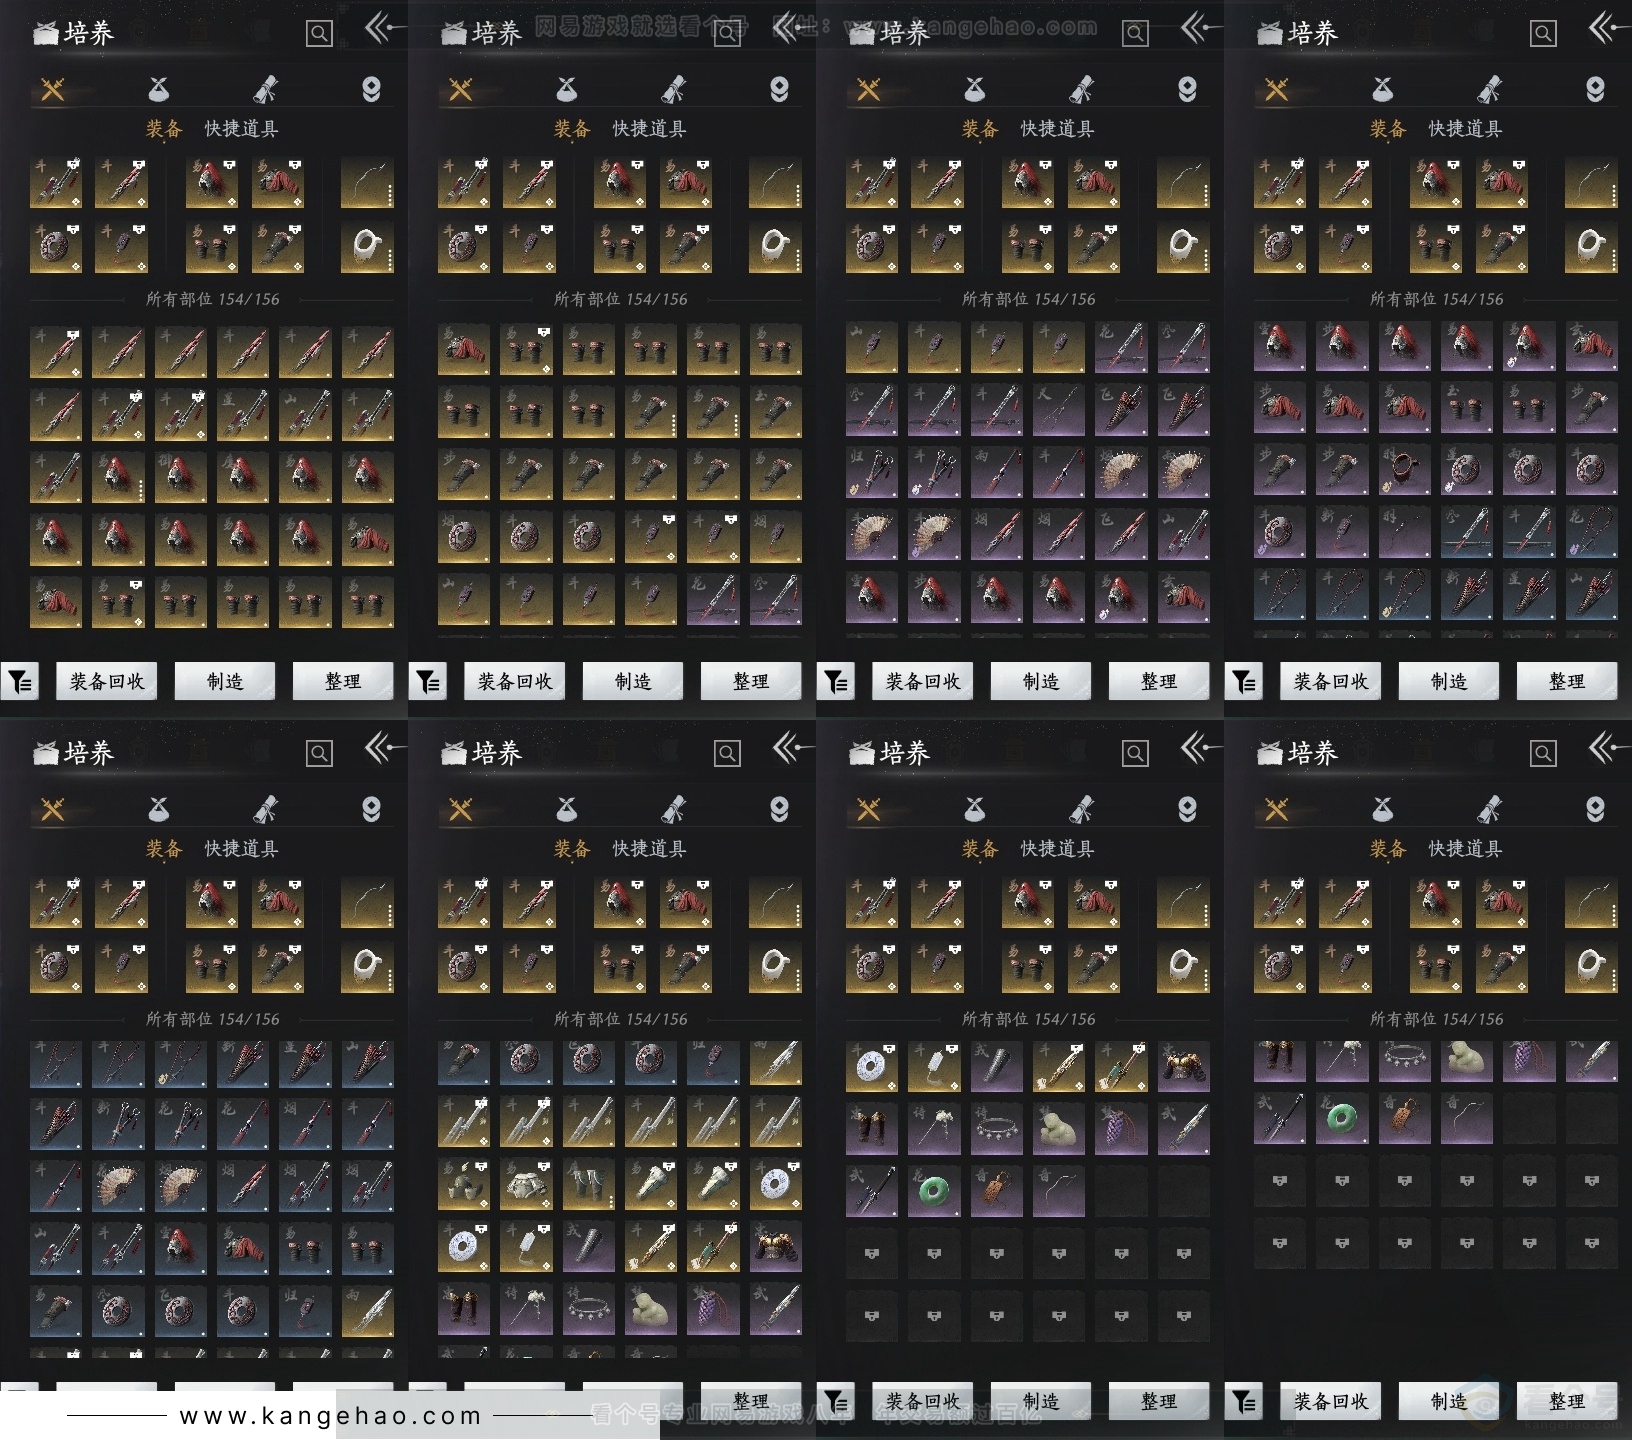
Task: Switch to 快捷道具 tab in third top-row panel
Action: tap(1057, 129)
